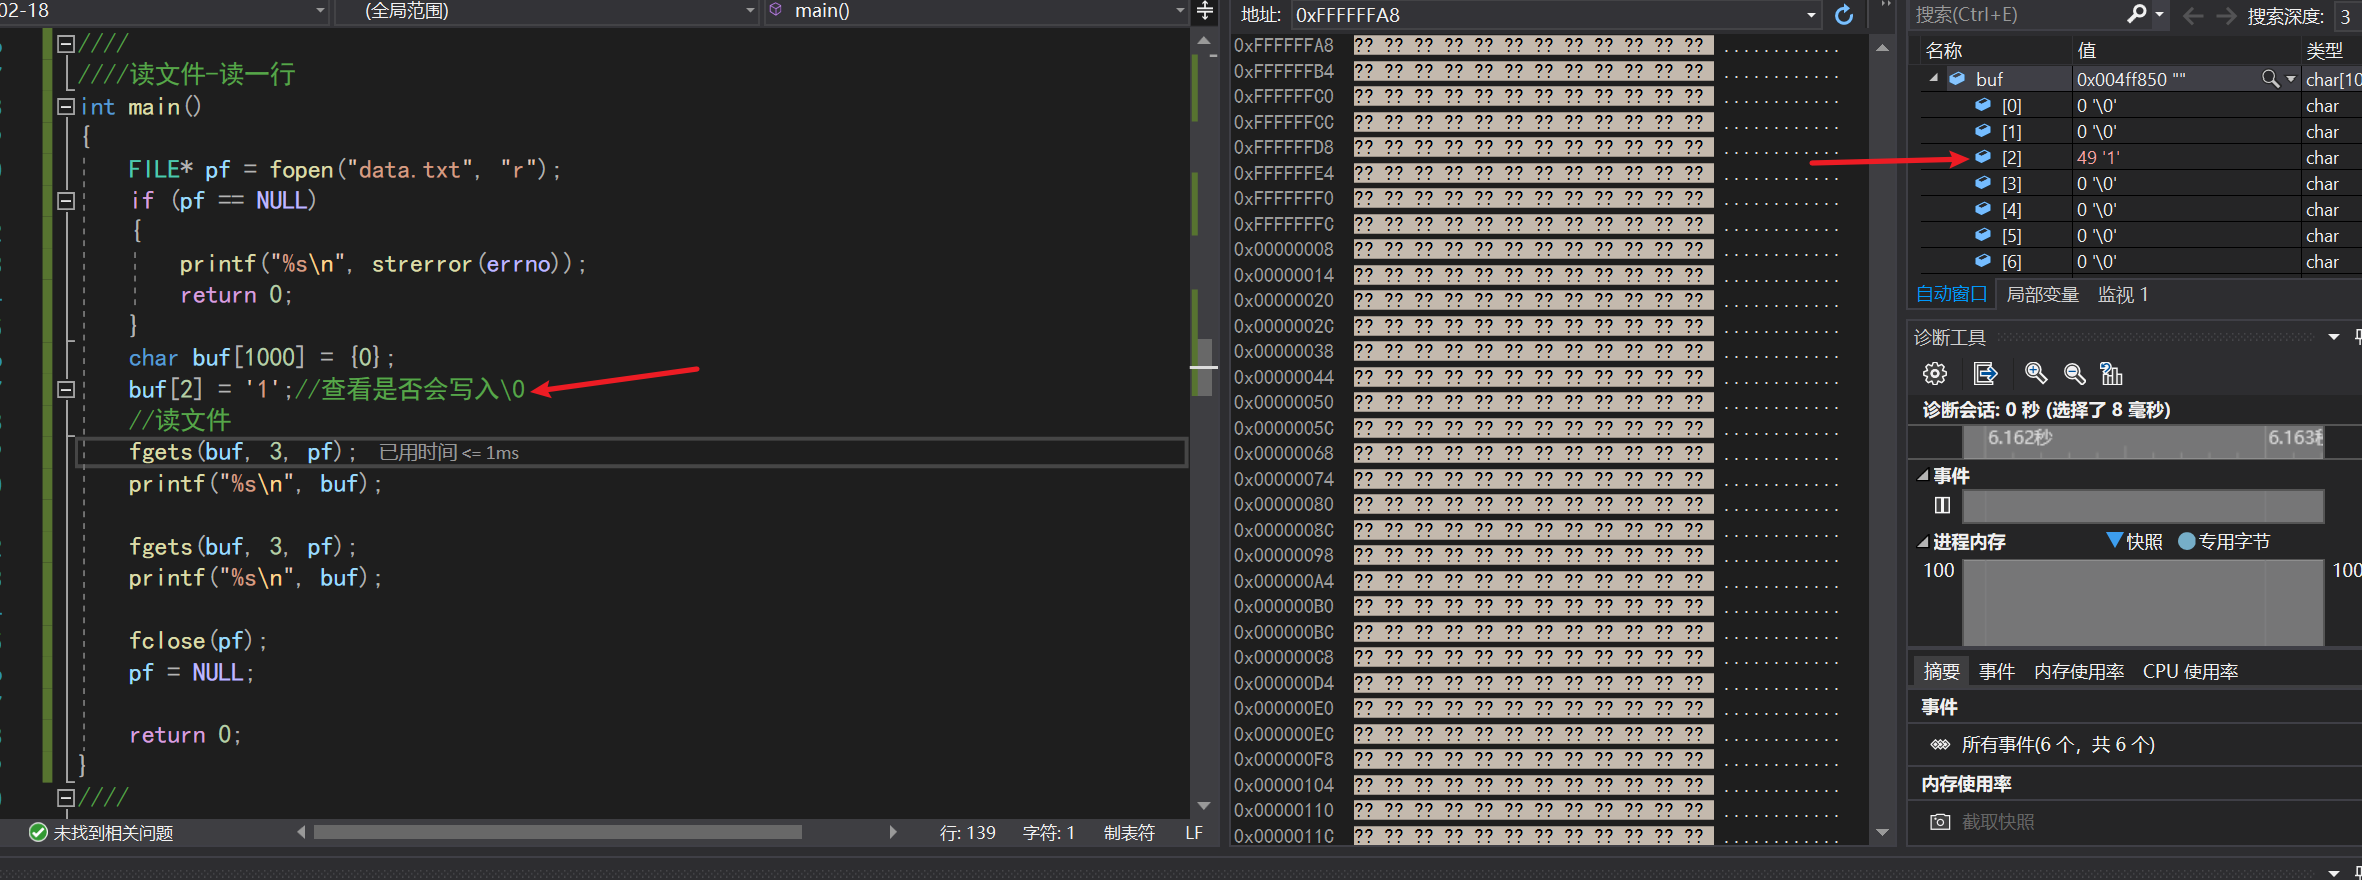Click the pause icon in the events track

click(1942, 505)
